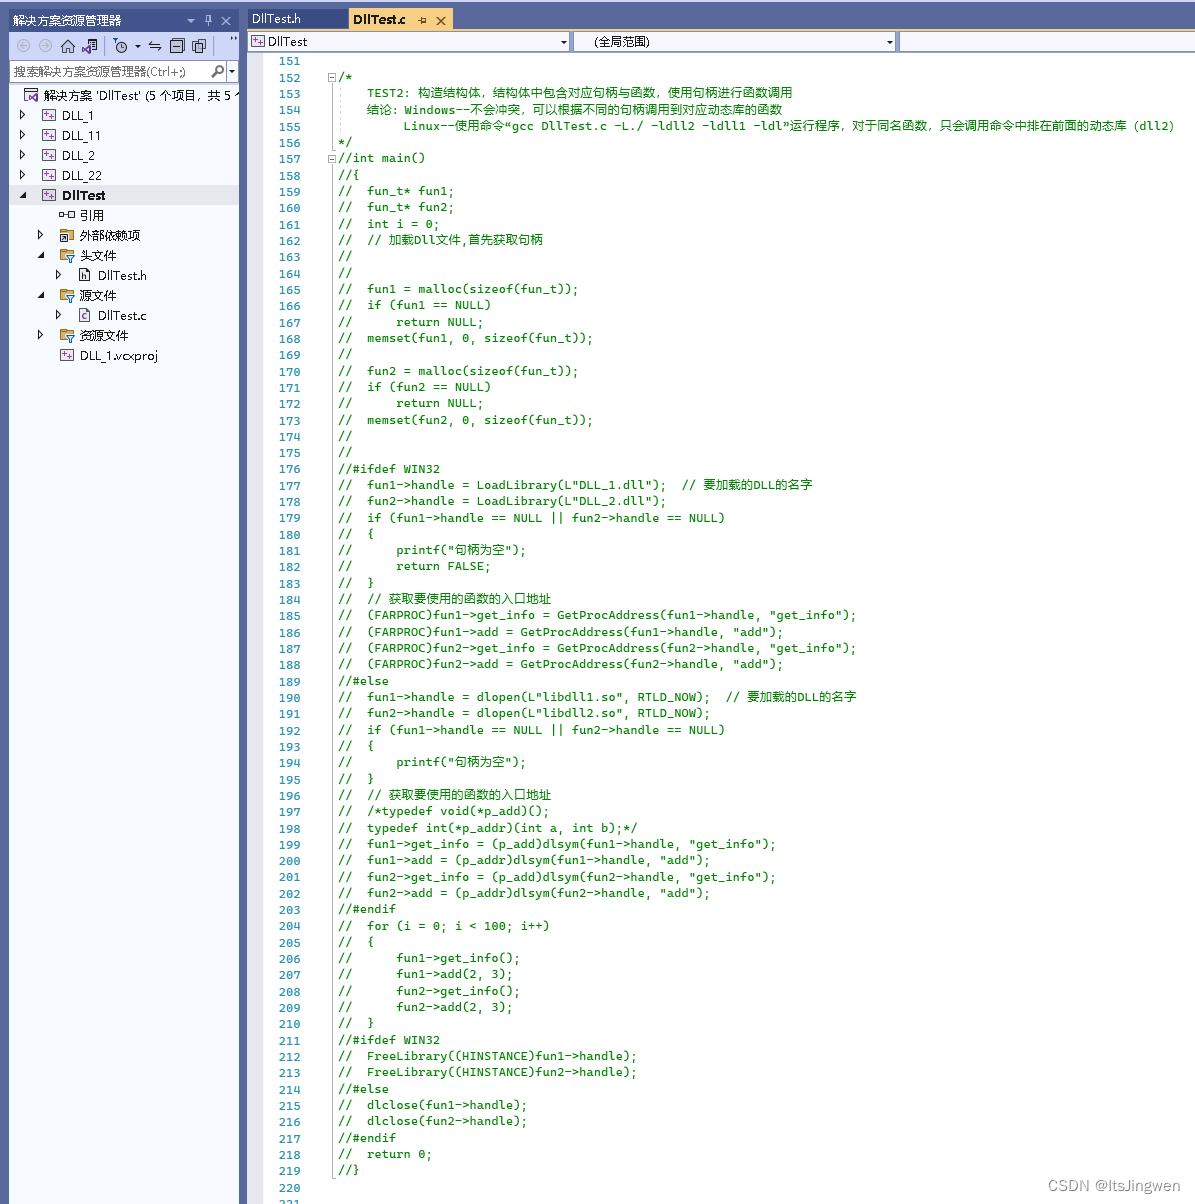
Task: Toggle pin on the DllTest.c tab
Action: pos(422,20)
